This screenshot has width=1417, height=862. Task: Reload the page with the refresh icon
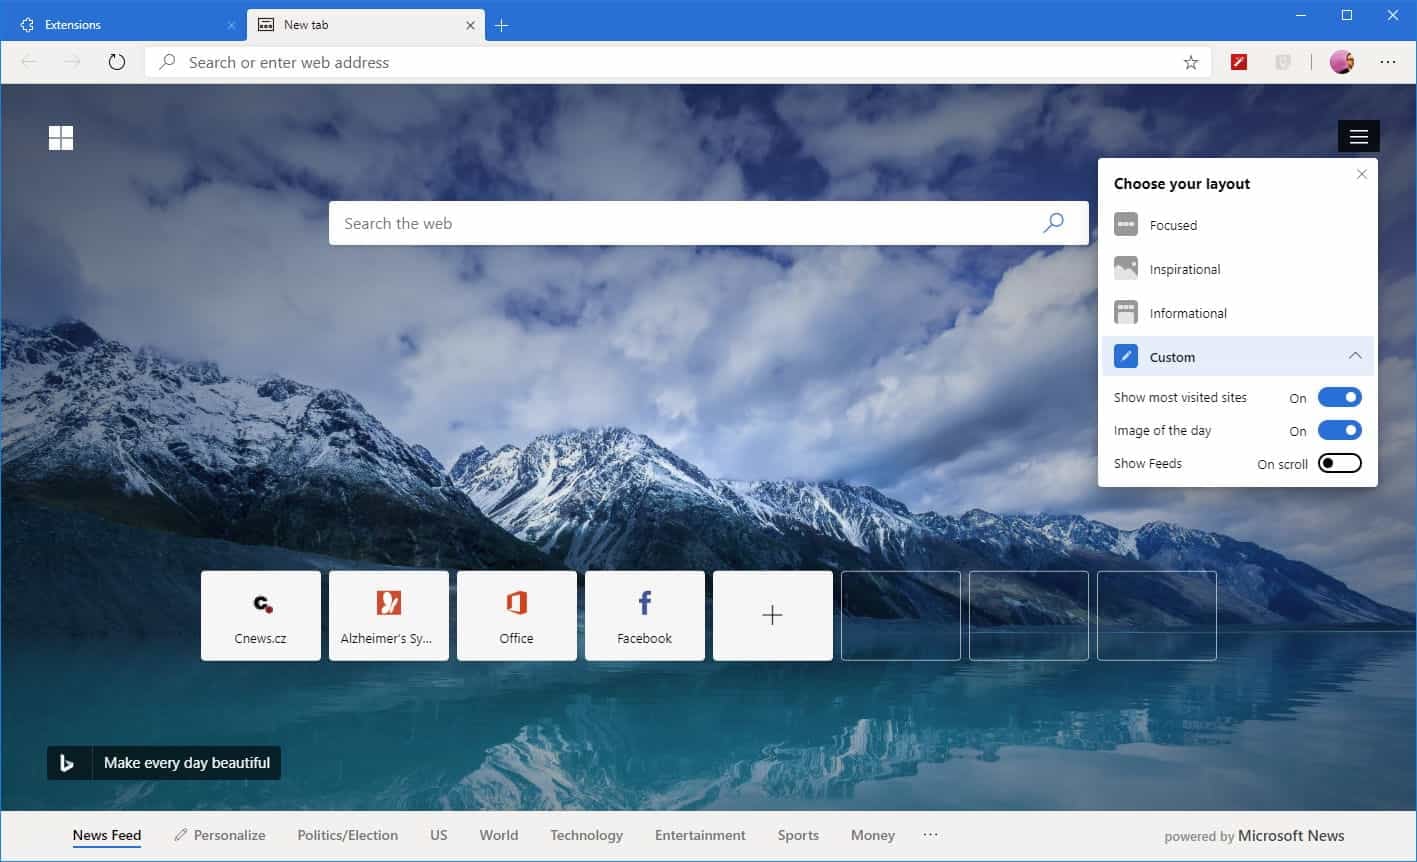(x=117, y=62)
